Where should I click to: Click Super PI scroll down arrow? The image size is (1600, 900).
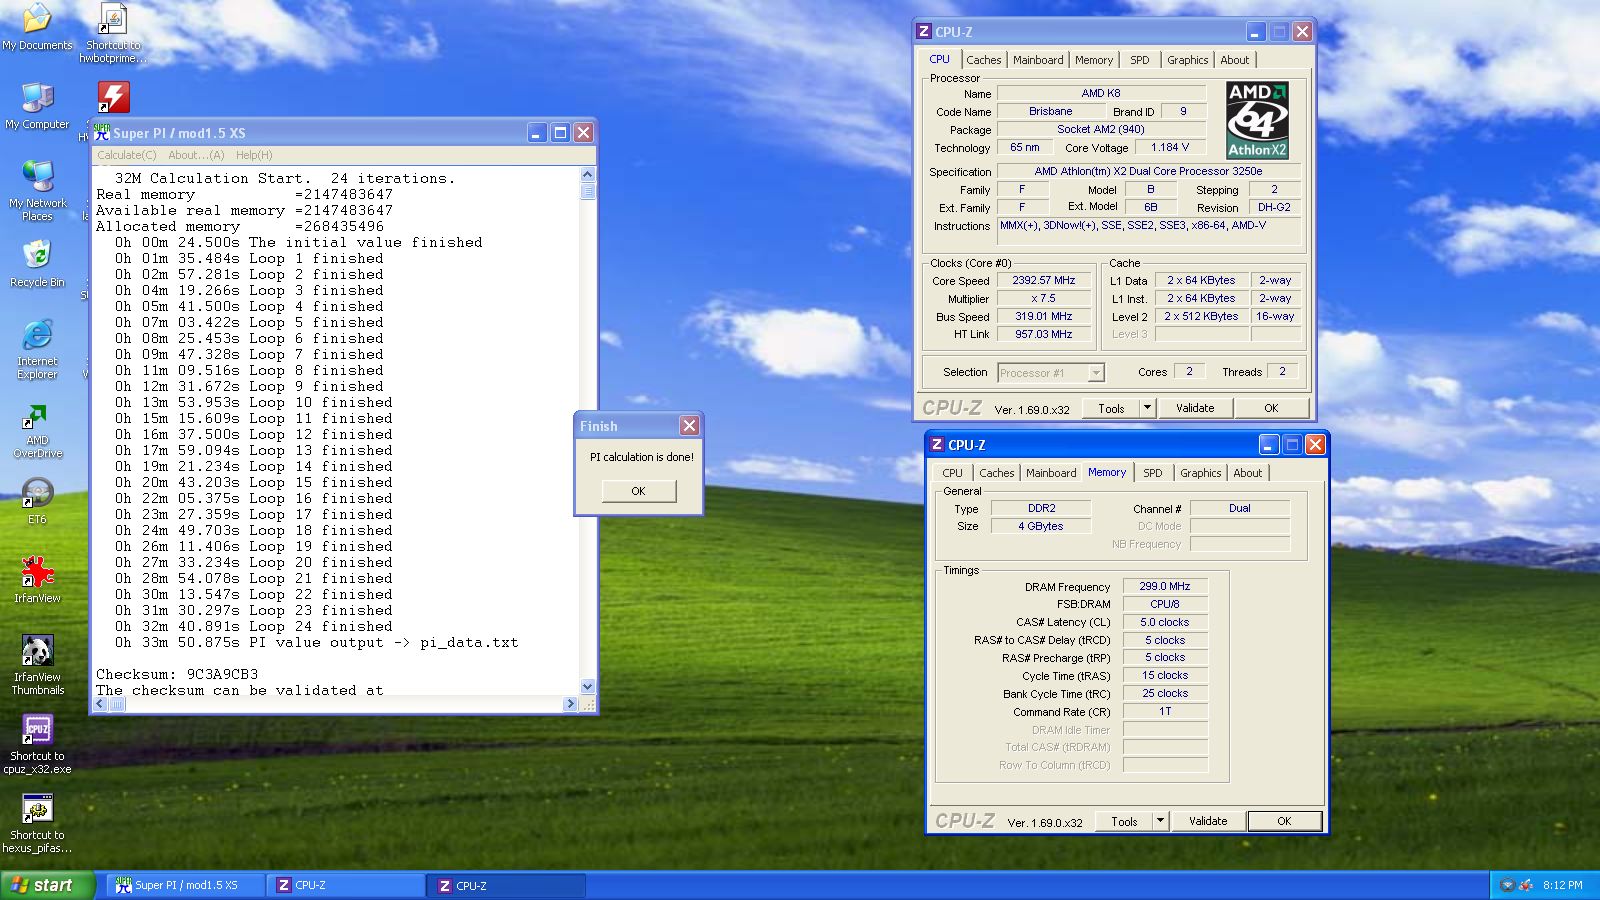tap(587, 687)
